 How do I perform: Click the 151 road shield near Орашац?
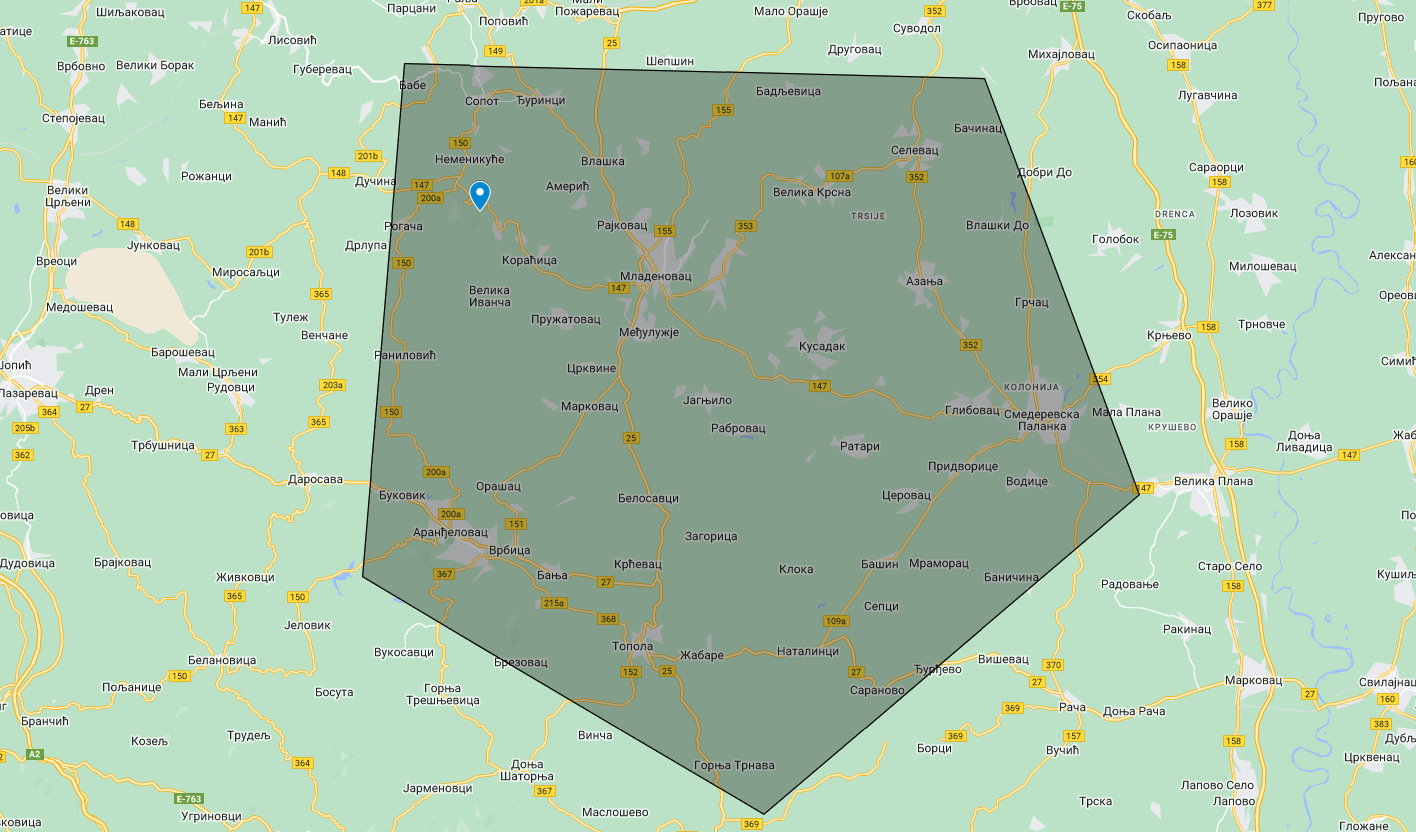(516, 524)
